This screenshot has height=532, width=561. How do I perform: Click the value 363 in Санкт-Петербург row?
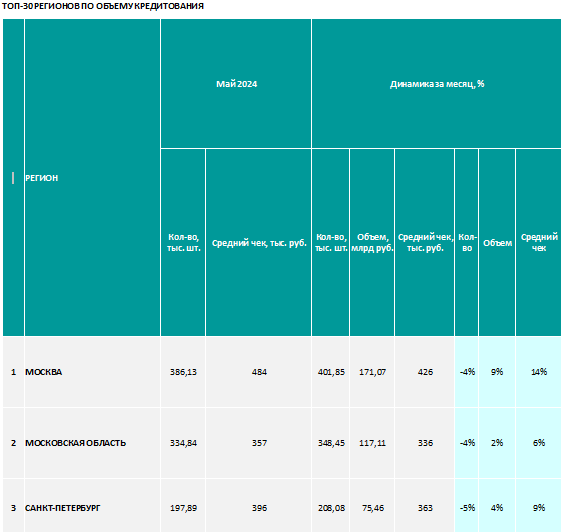pyautogui.click(x=425, y=508)
